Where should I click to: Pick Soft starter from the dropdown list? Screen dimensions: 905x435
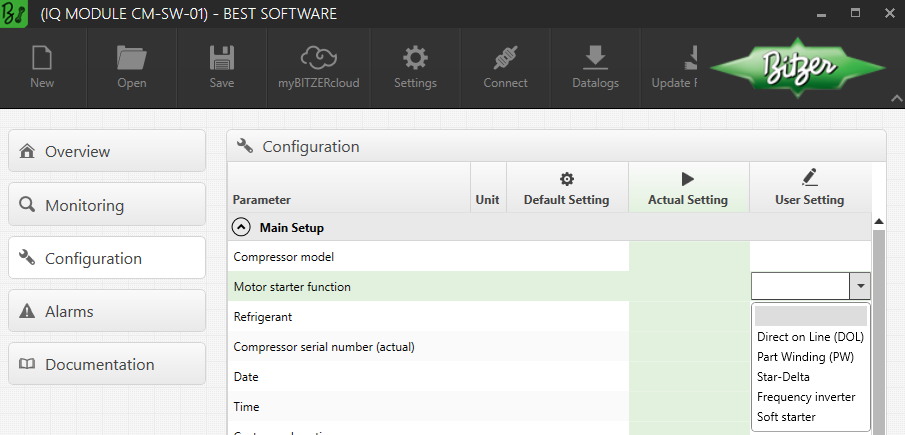coord(810,417)
